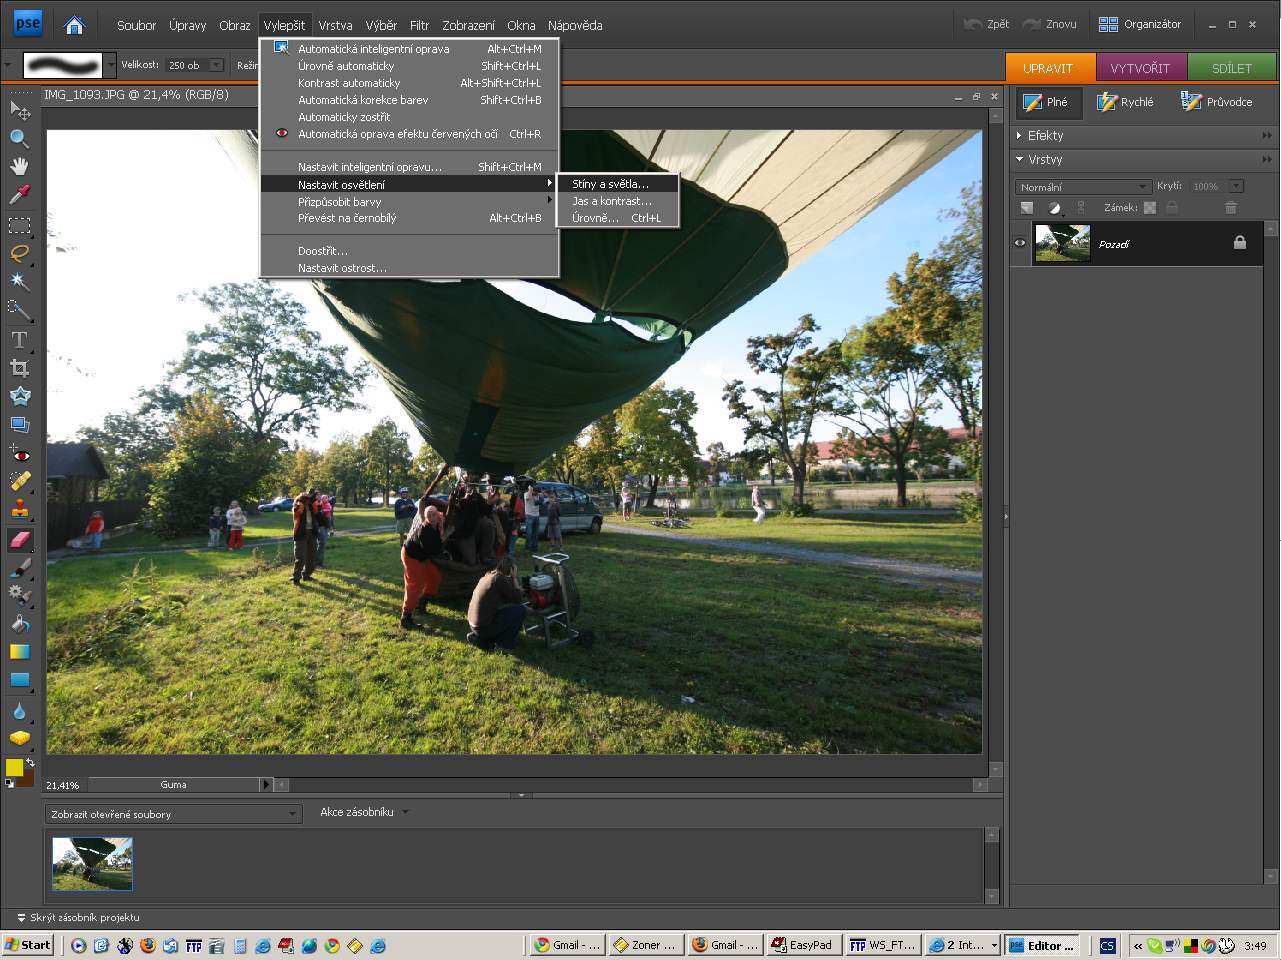Open the Normální blend mode dropdown

1084,187
